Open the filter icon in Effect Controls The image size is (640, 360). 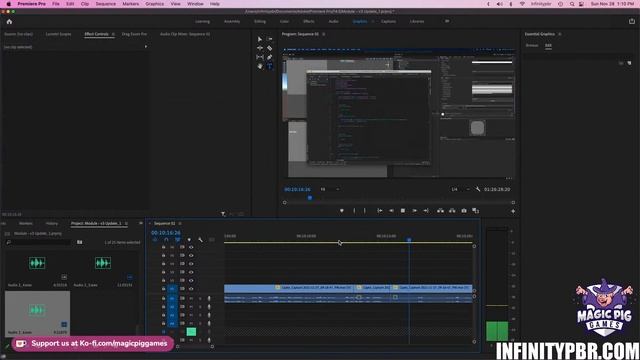[x=223, y=213]
